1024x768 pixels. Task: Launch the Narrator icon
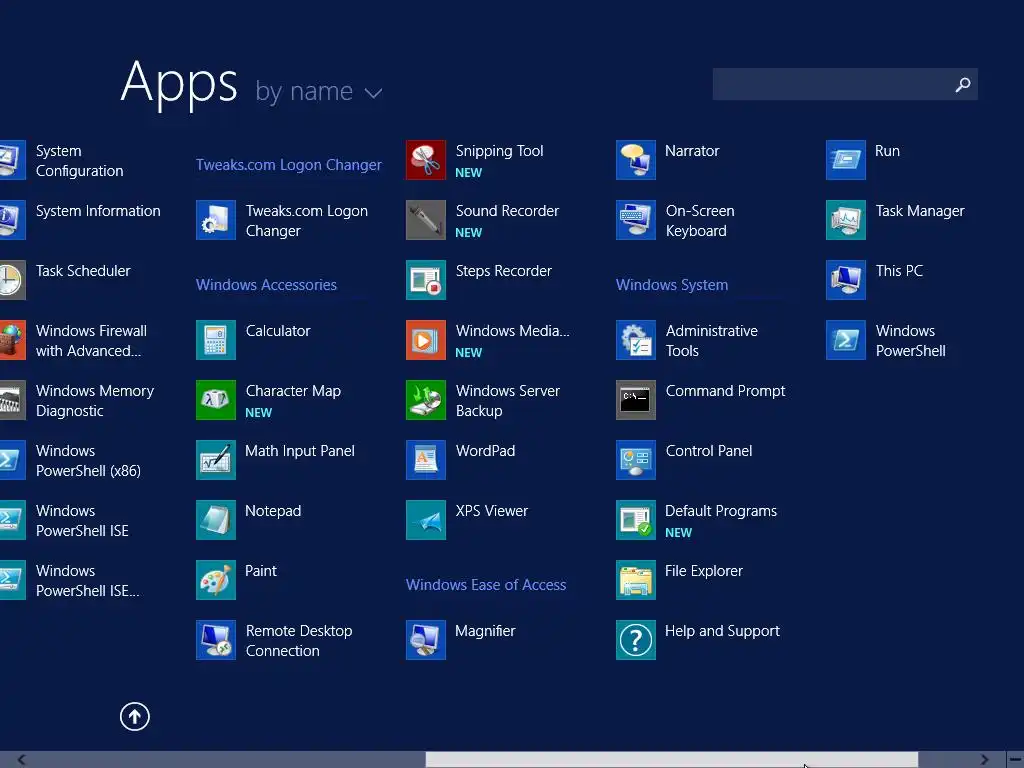[x=636, y=160]
